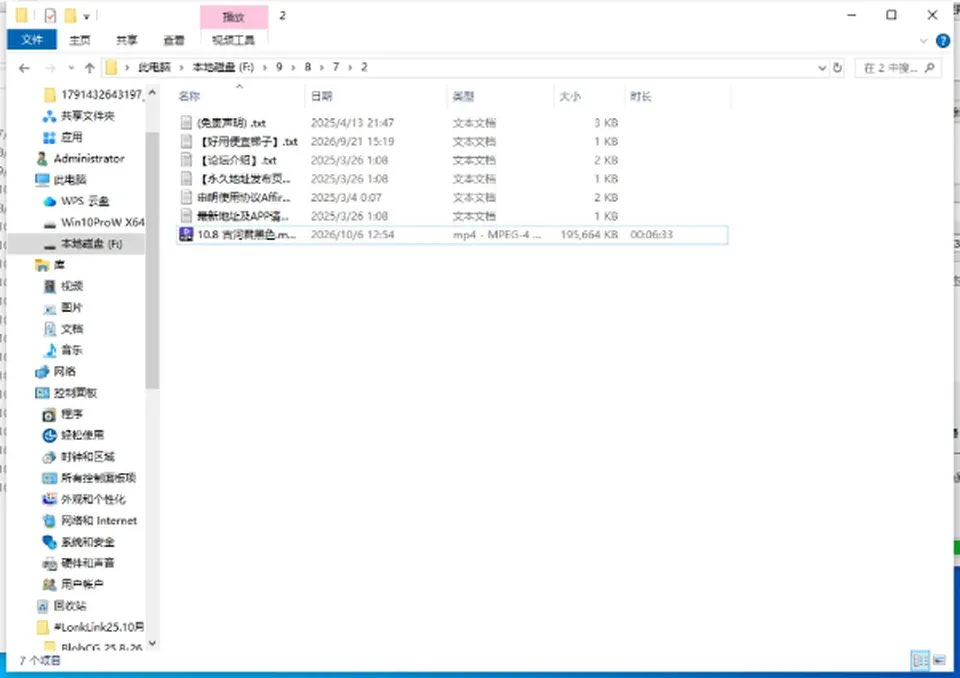
Task: Click the search box for folder 2
Action: (898, 68)
